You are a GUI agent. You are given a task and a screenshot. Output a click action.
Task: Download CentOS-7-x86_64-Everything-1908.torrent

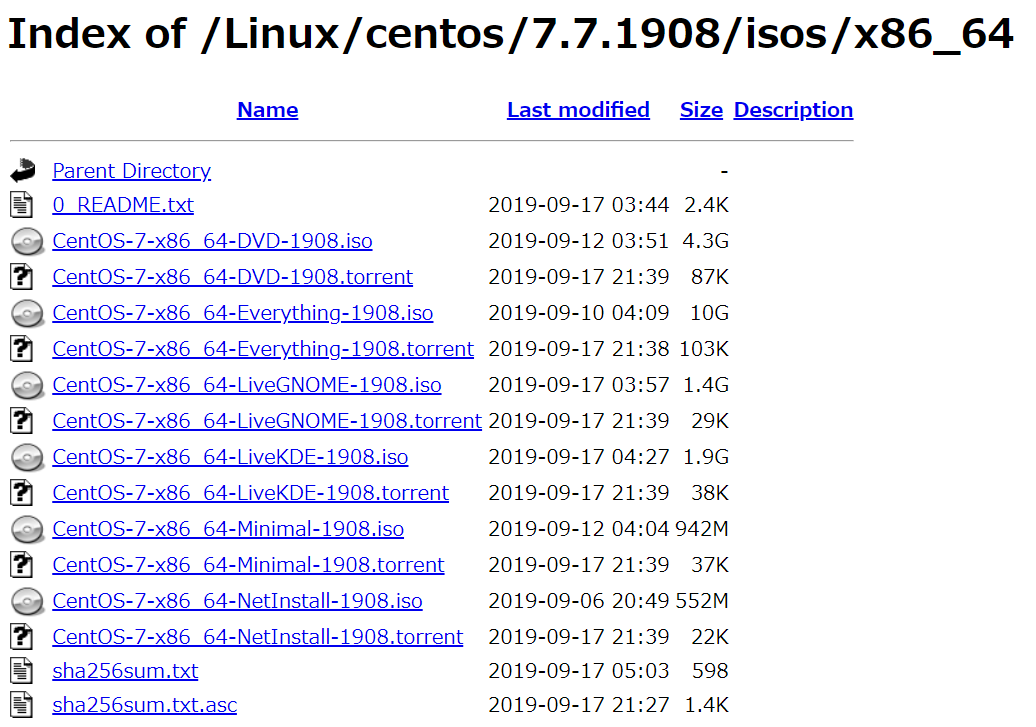(265, 349)
